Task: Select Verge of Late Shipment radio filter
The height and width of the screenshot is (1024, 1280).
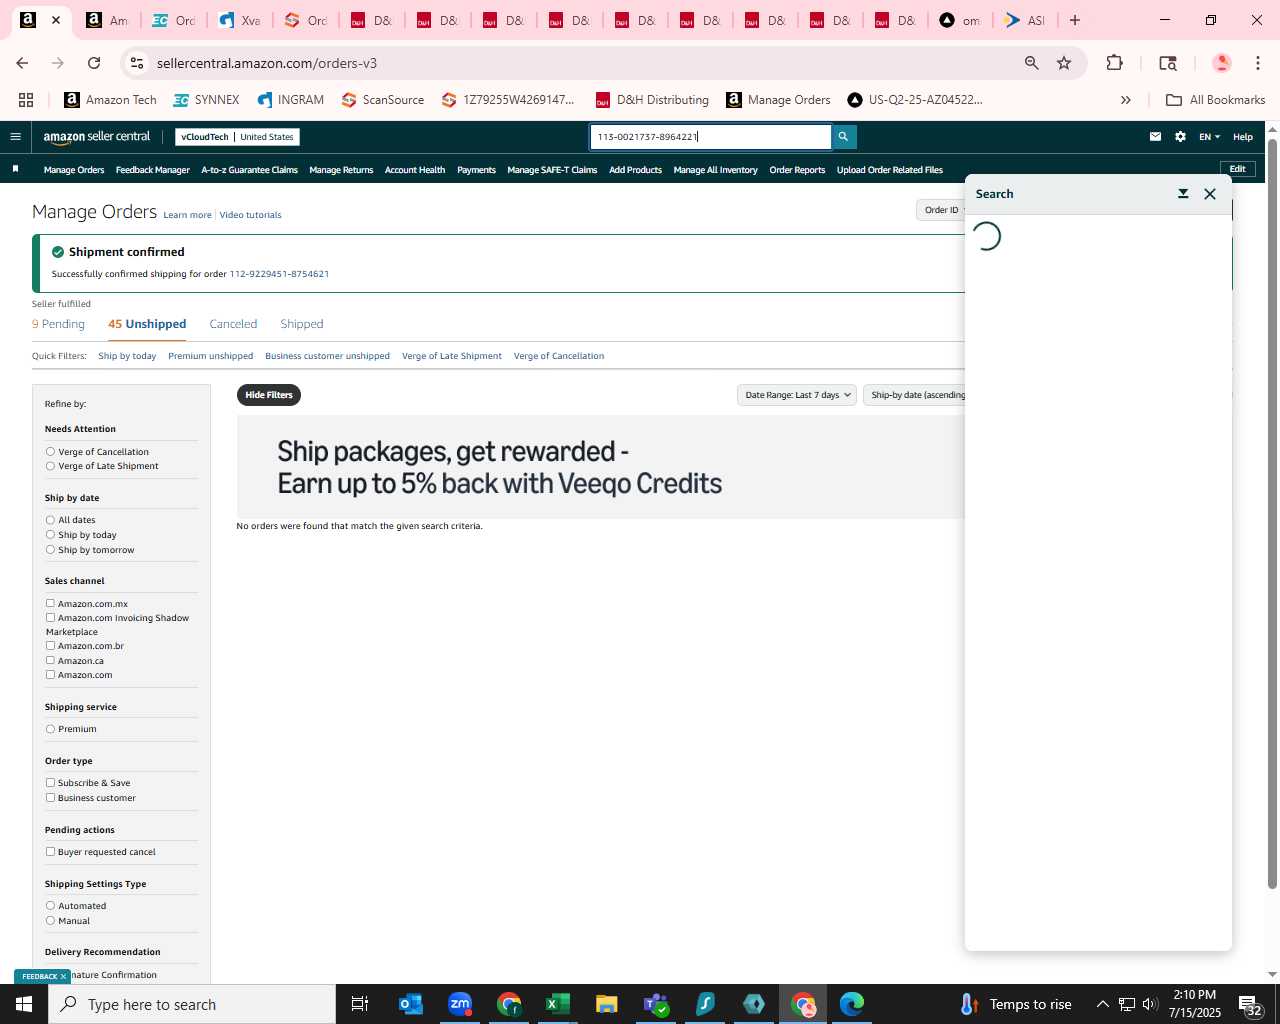Action: 50,466
